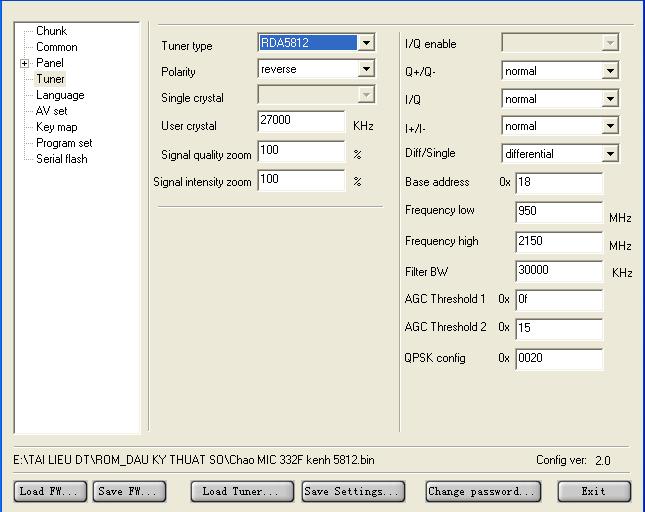Click the disabled Single crystal dropdown
This screenshot has height=512, width=645.
point(316,95)
